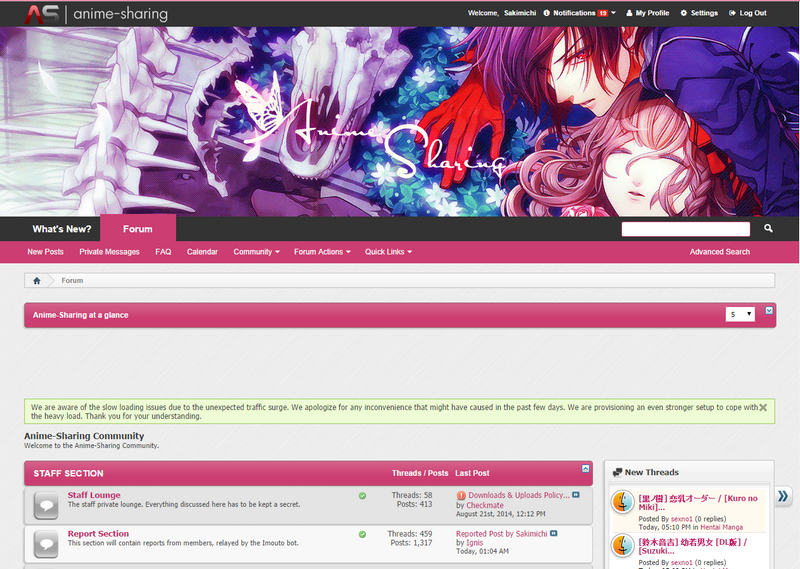Viewport: 800px width, 569px height.
Task: Click avatar beside Kuro no Miki thread
Action: 622,502
